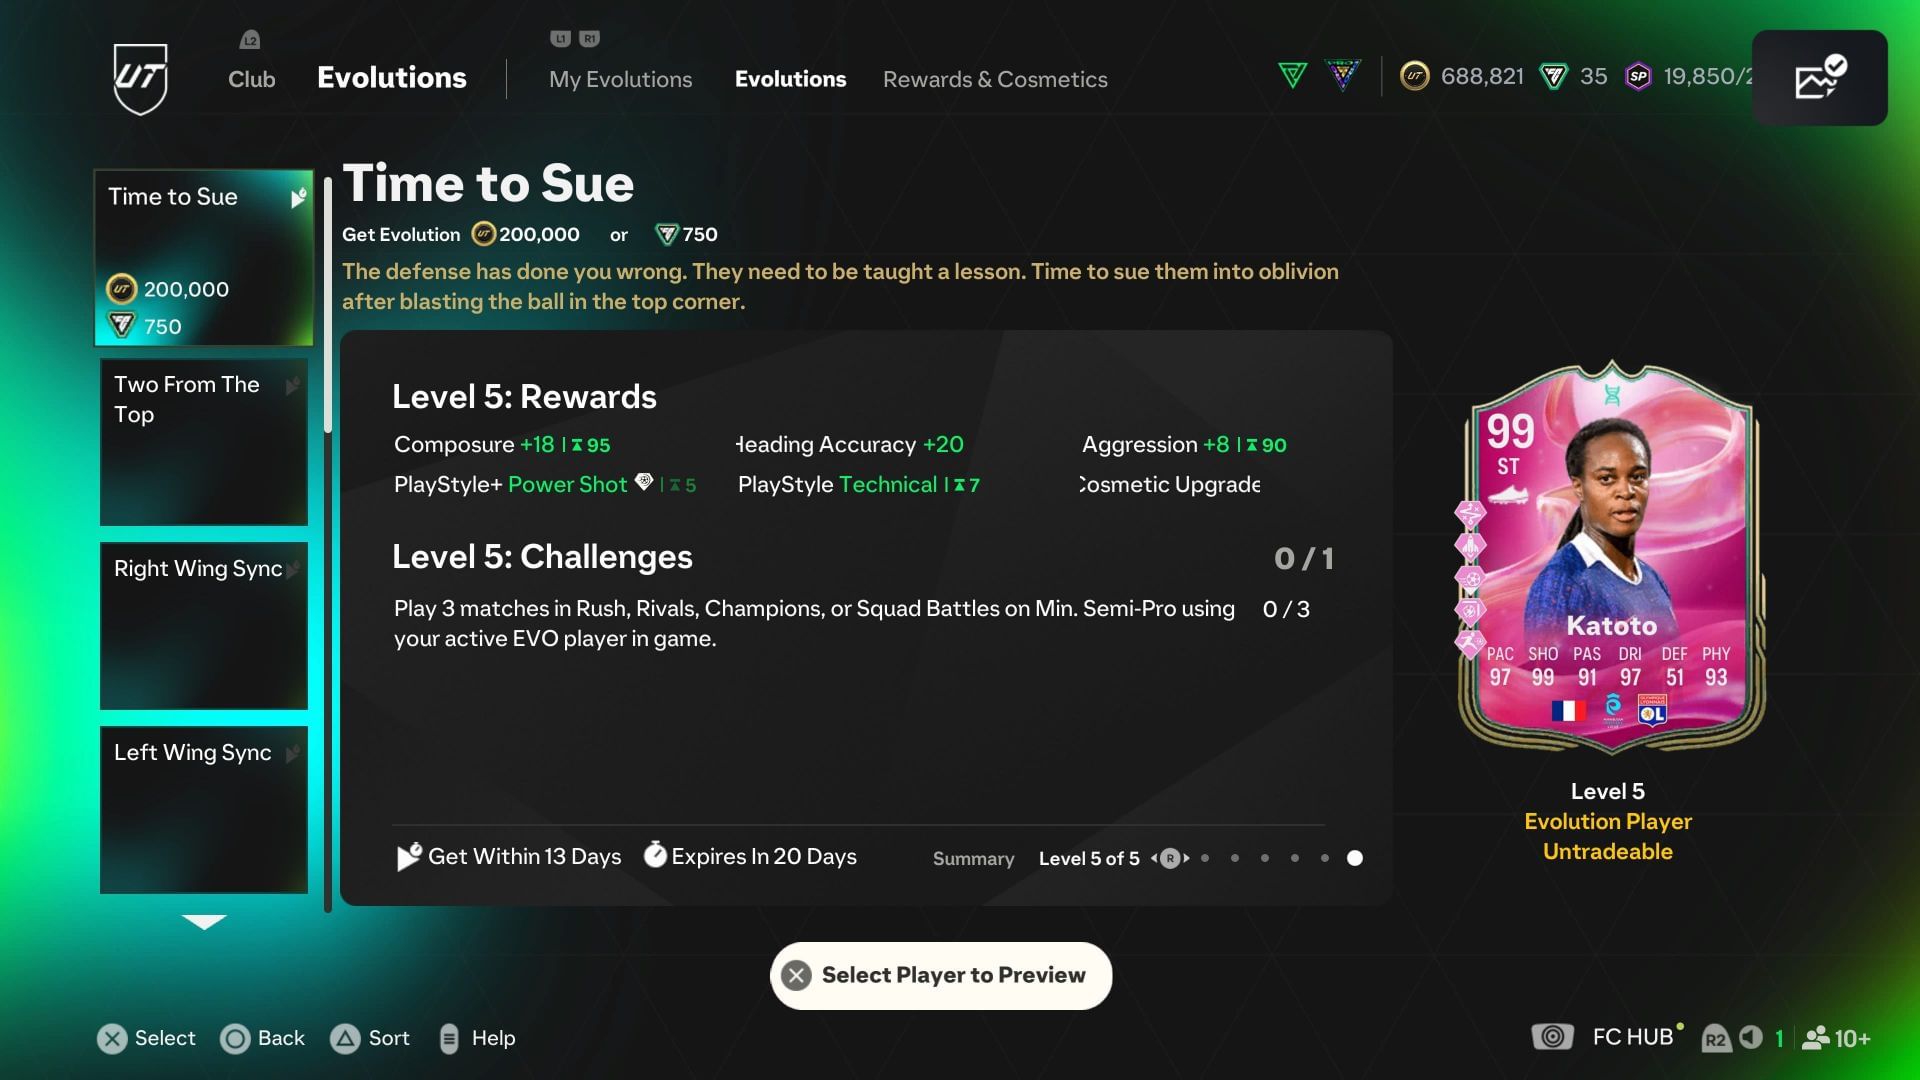
Task: Select the Two From The Top evolution tile
Action: [204, 442]
